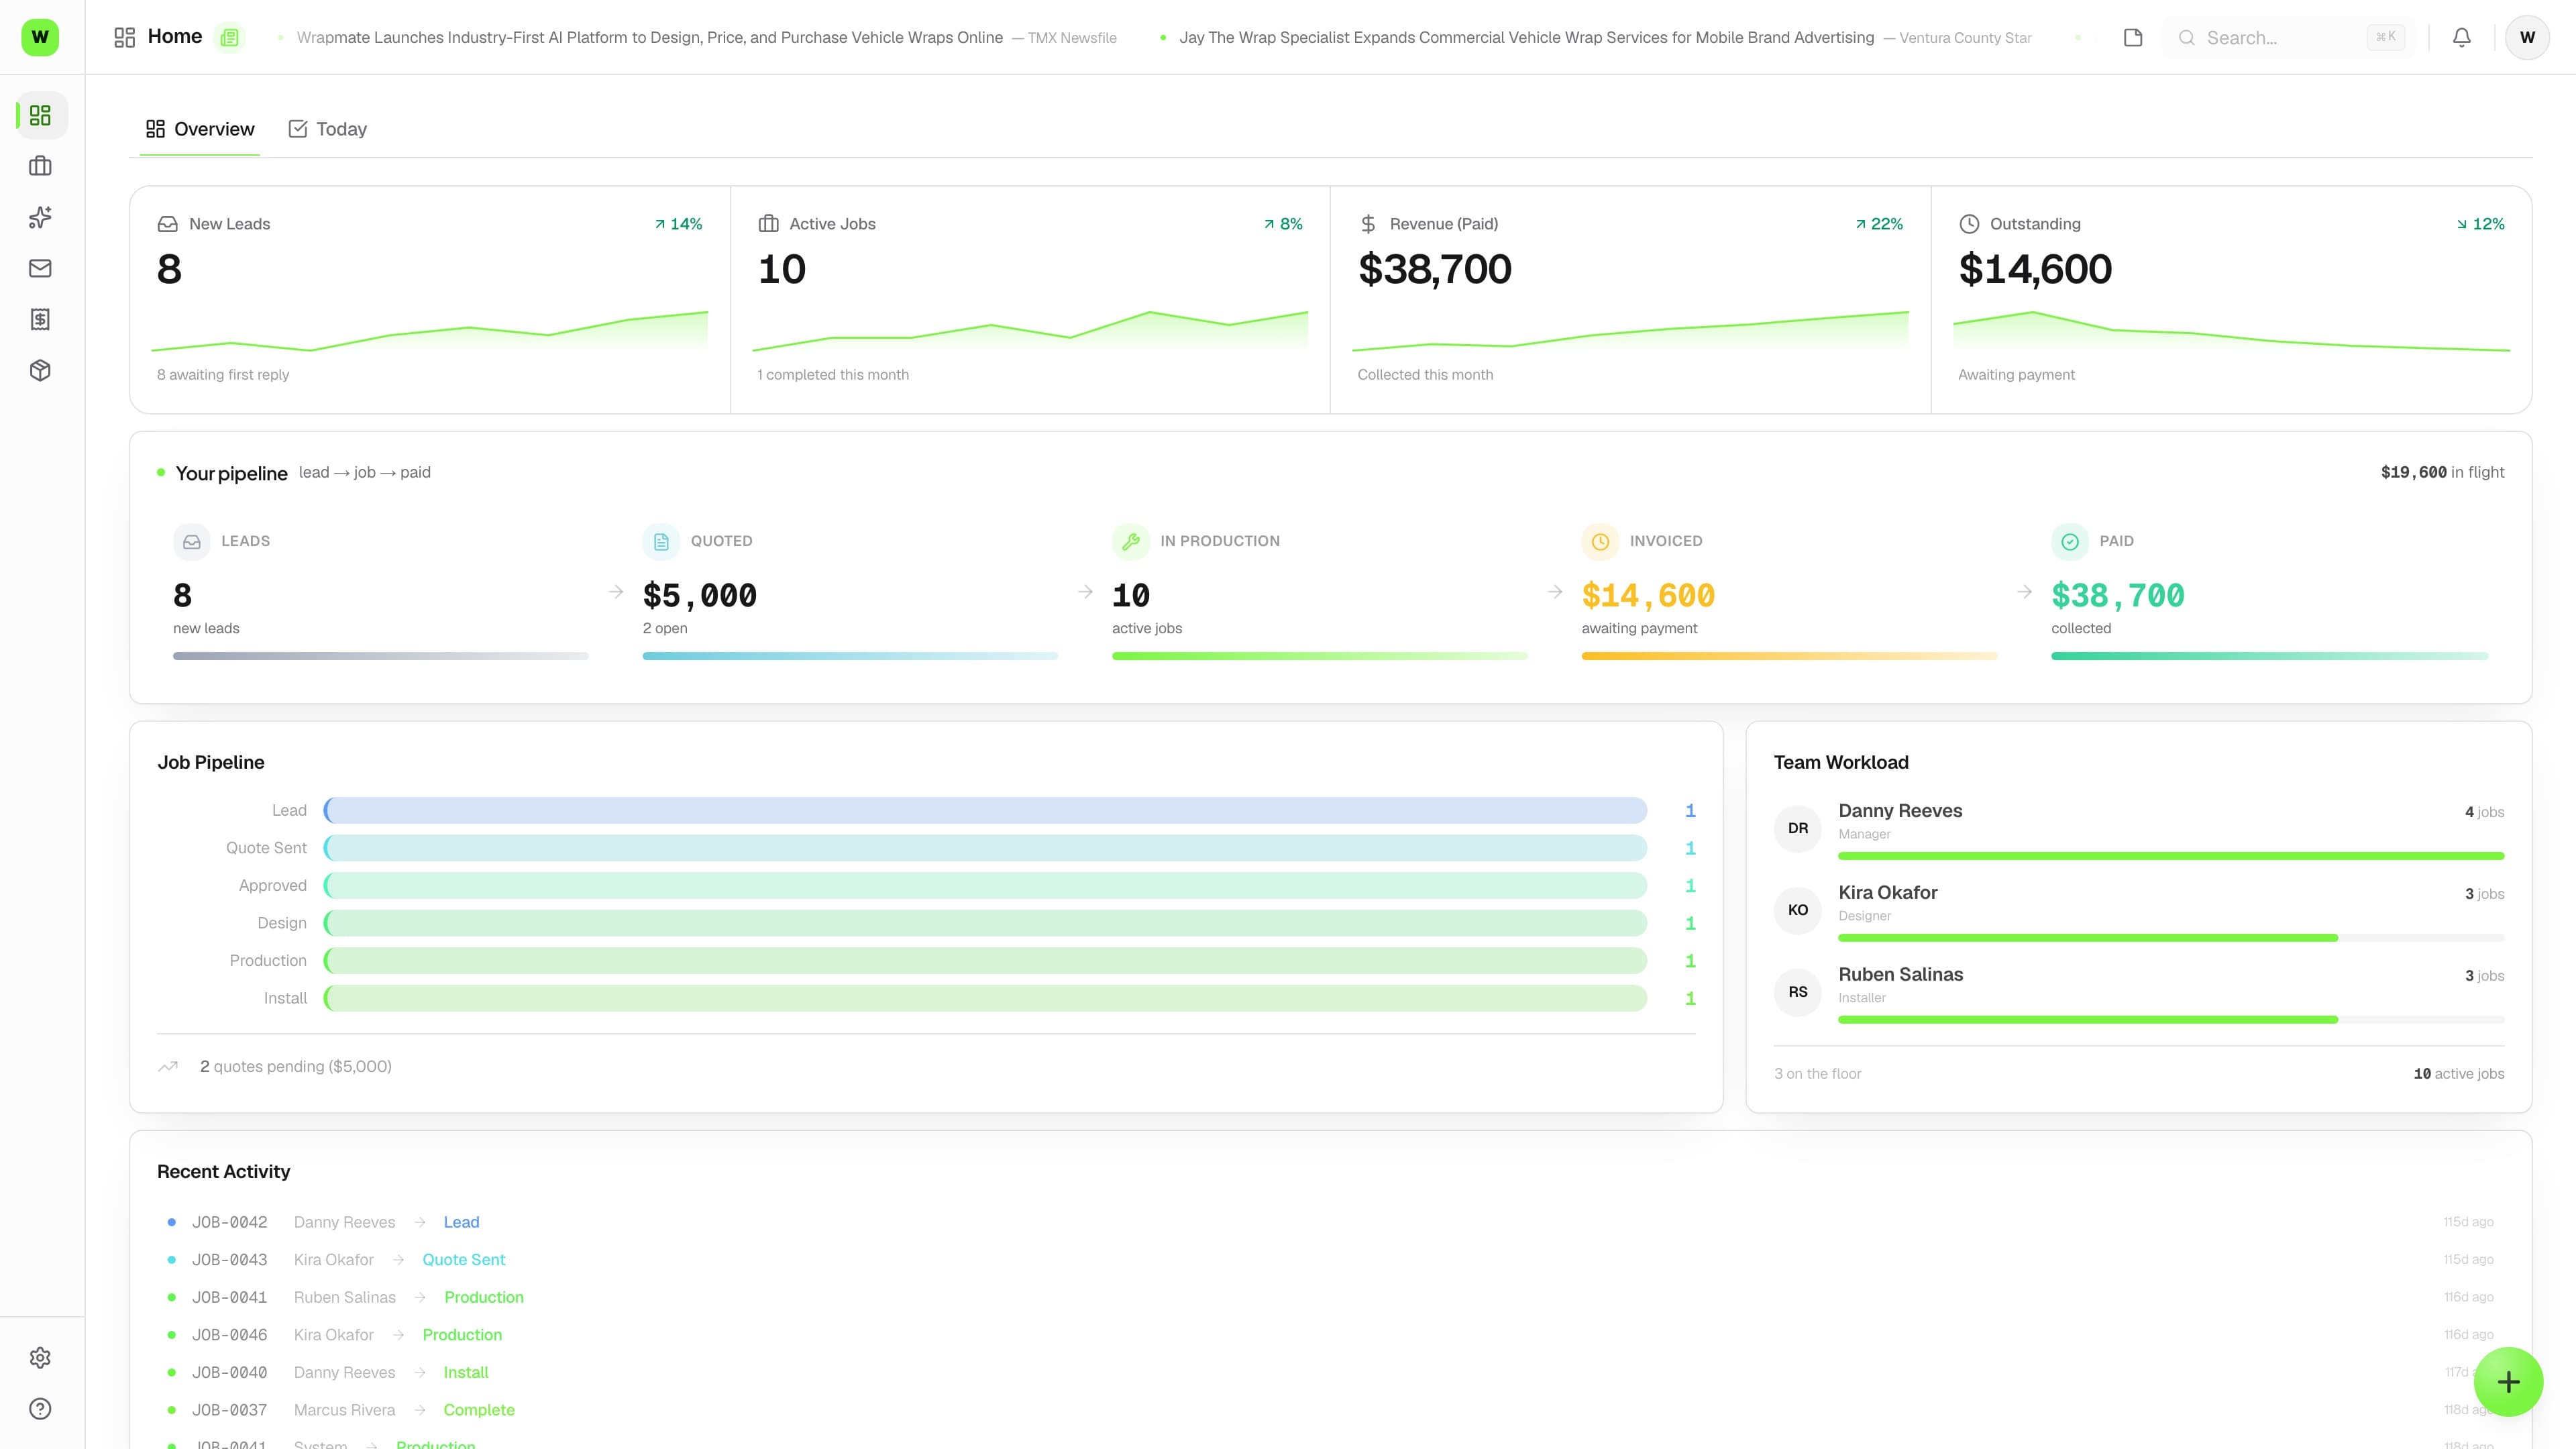This screenshot has height=1449, width=2576.
Task: Click the Paid checkmark icon in pipeline
Action: pos(2070,541)
